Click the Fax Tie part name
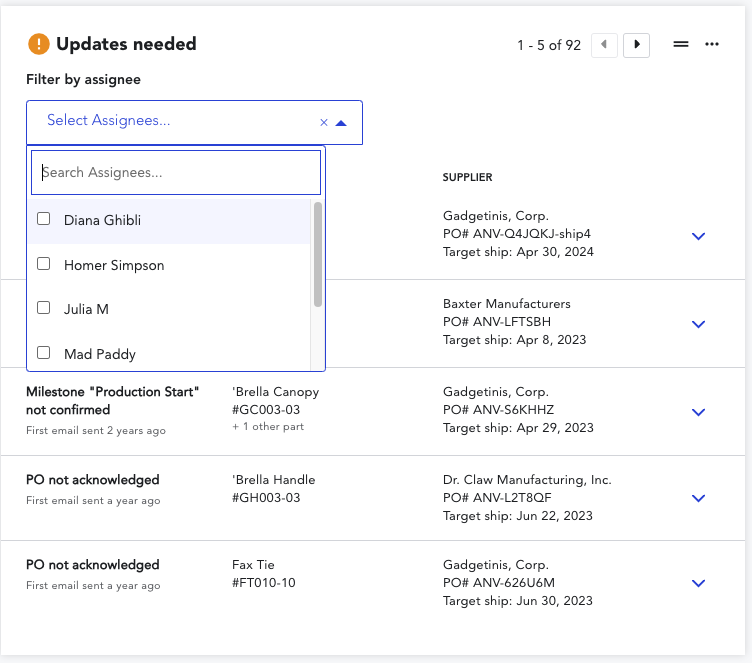Image resolution: width=752 pixels, height=663 pixels. 253,565
